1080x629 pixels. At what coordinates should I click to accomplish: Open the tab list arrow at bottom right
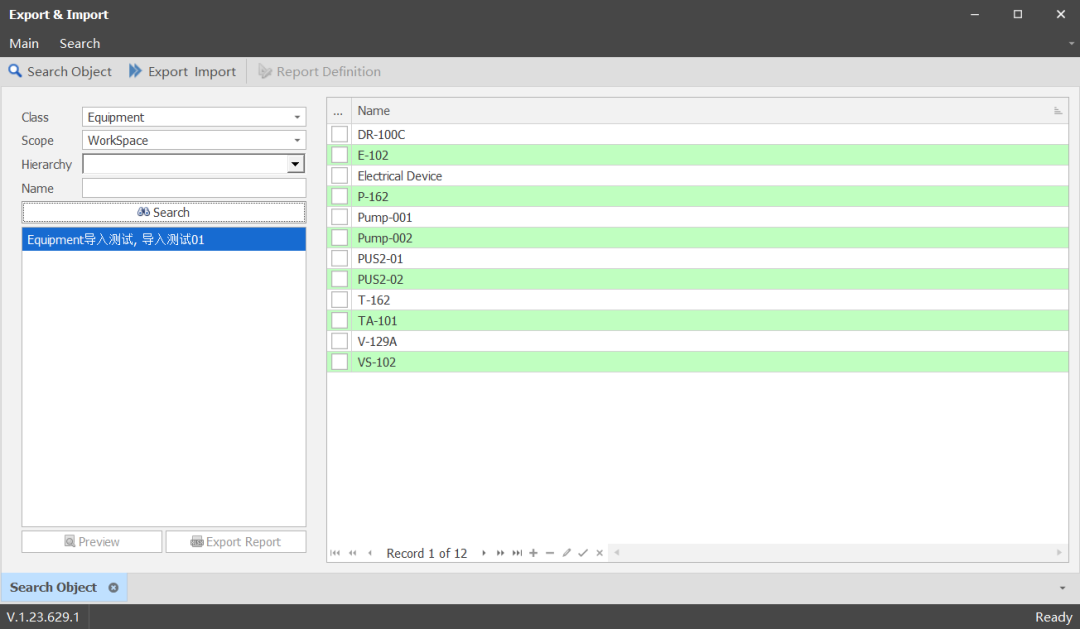pyautogui.click(x=1062, y=588)
